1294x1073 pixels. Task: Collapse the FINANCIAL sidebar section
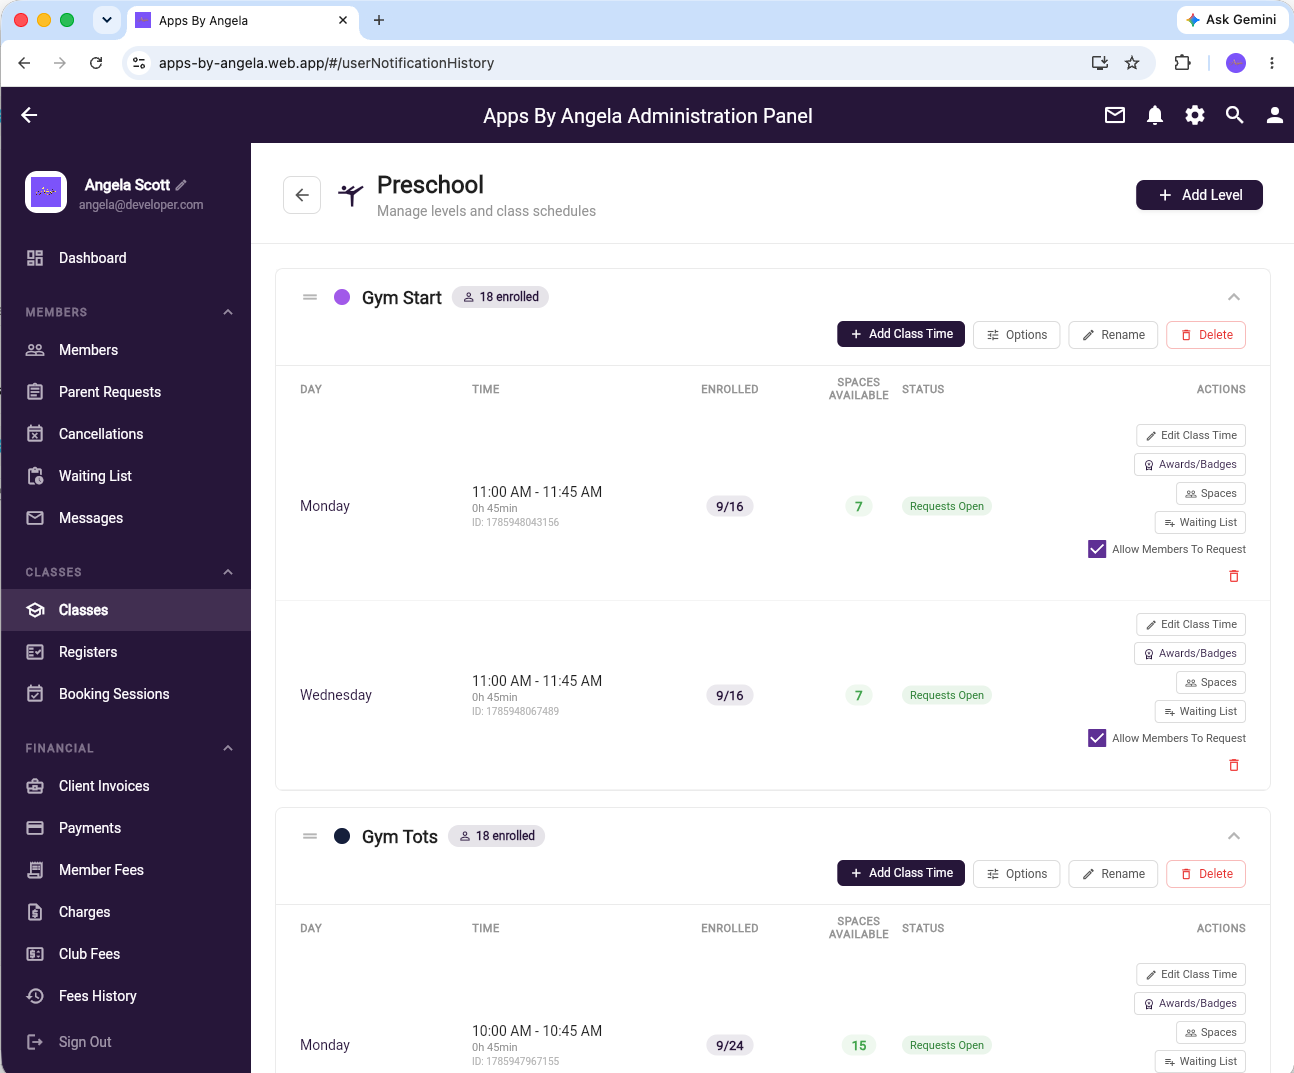(x=228, y=748)
